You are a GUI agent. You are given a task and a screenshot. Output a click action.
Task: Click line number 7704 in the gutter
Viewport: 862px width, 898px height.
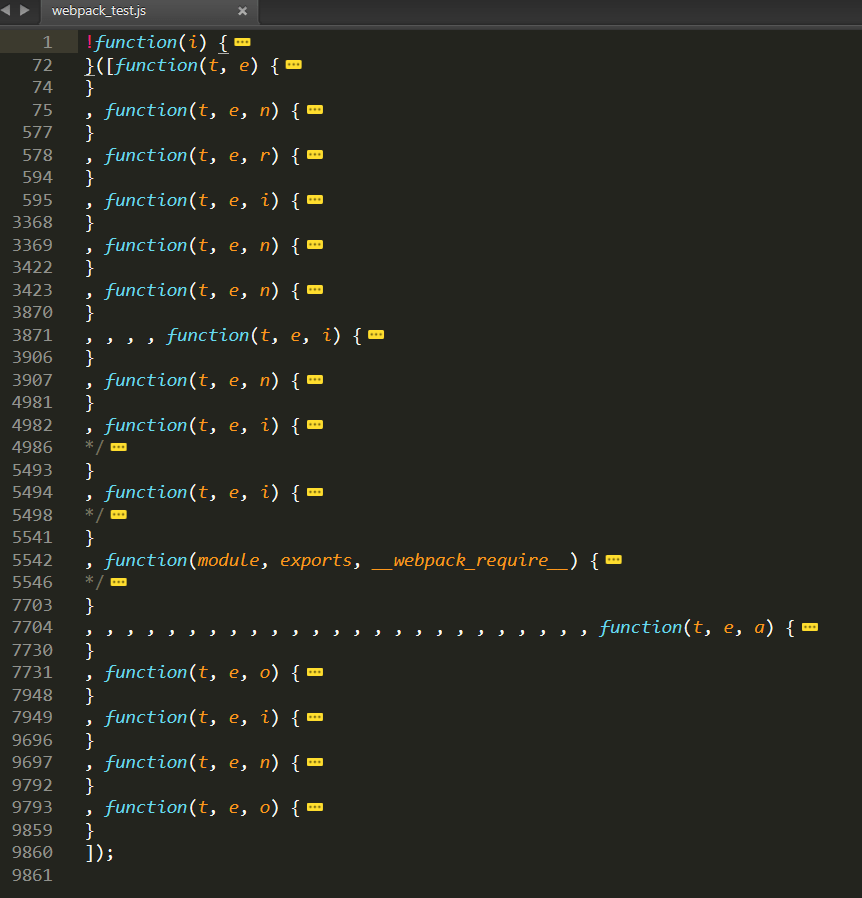click(x=32, y=627)
